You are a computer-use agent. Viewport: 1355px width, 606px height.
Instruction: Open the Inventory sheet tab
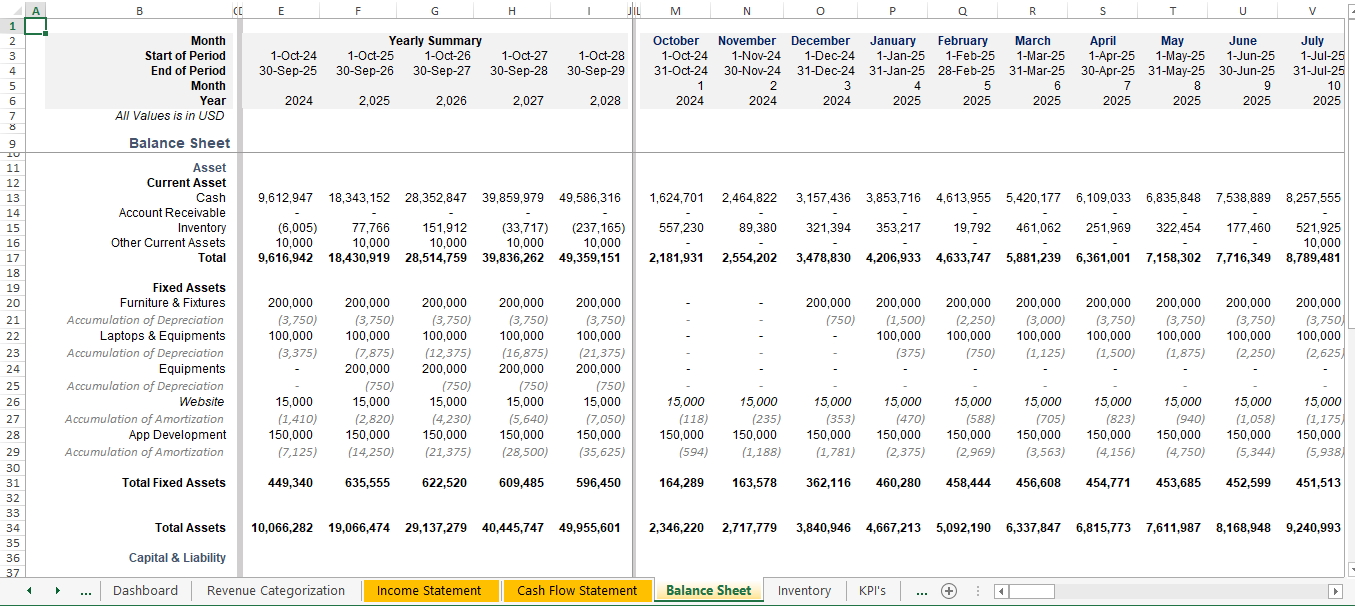804,591
